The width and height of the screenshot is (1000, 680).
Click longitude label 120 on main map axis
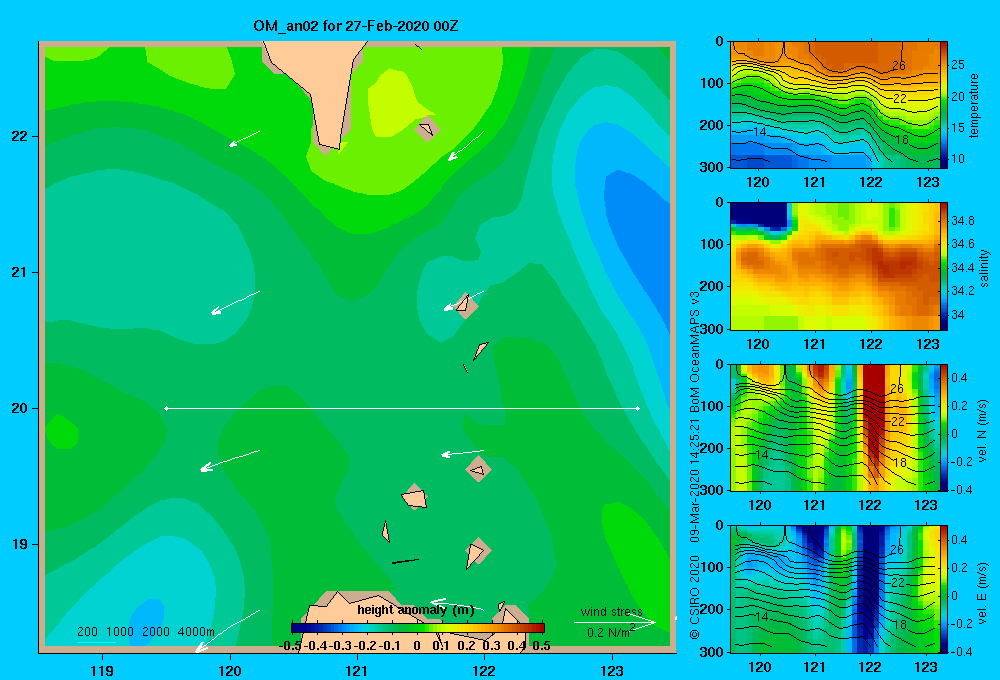230,670
